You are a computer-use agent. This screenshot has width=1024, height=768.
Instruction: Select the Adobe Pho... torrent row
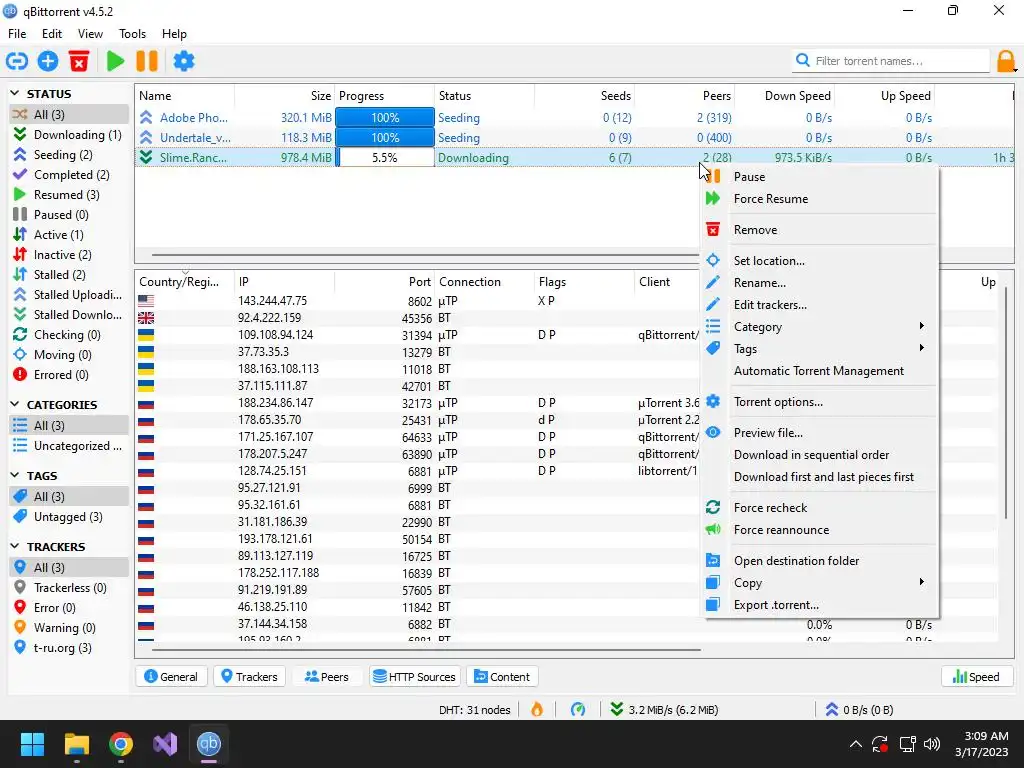(x=575, y=118)
